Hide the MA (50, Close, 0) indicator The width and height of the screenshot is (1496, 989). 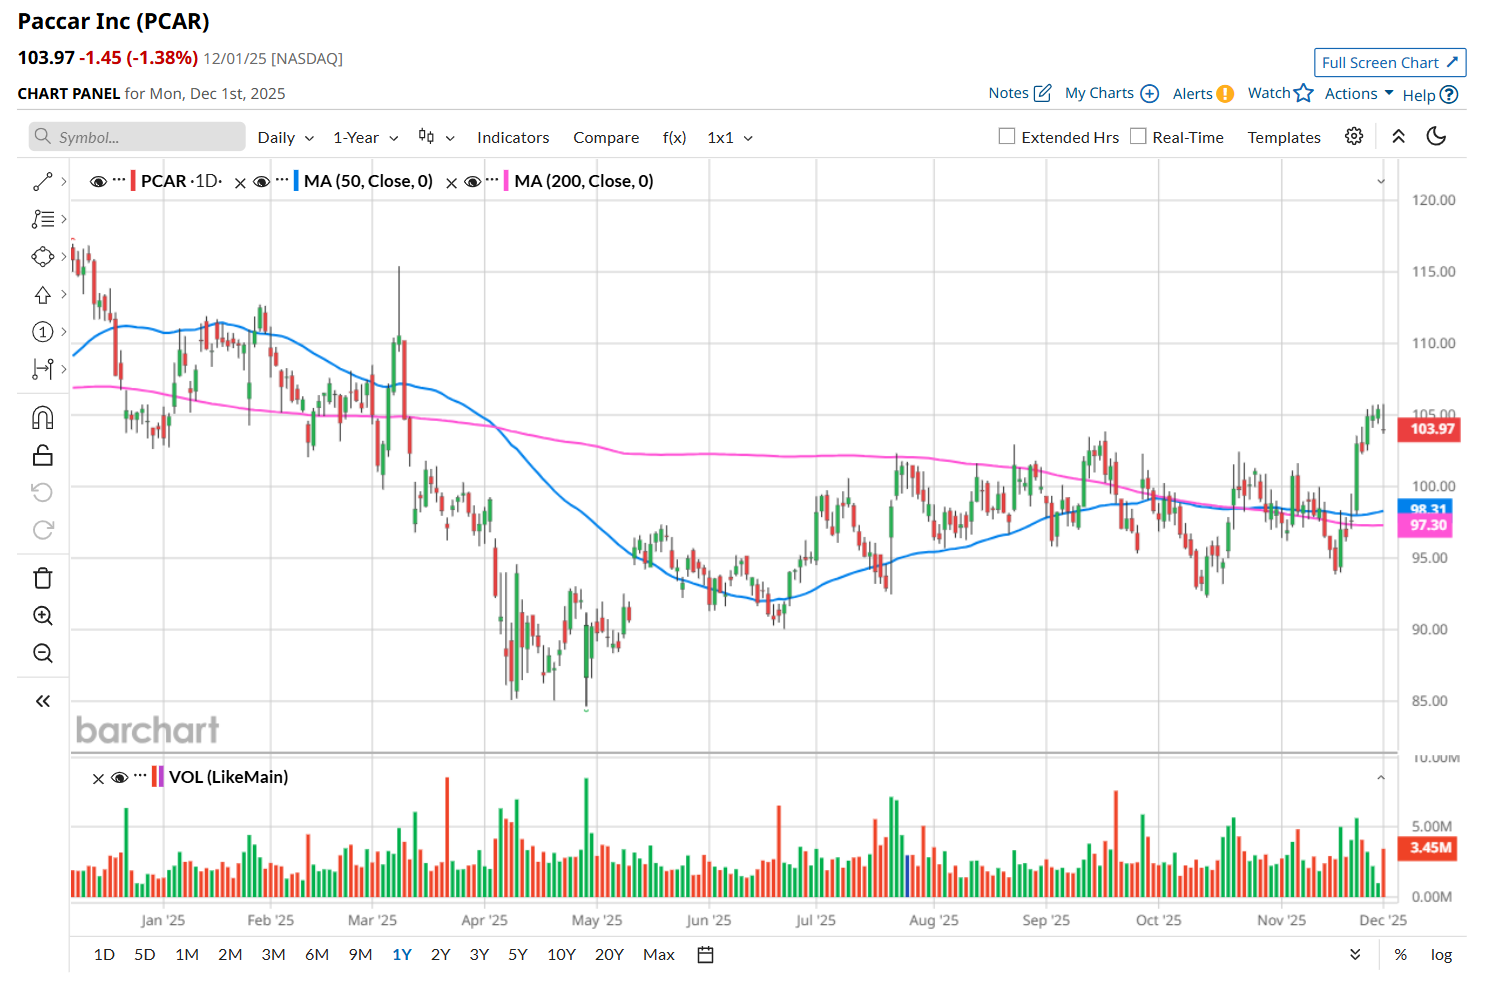[261, 182]
